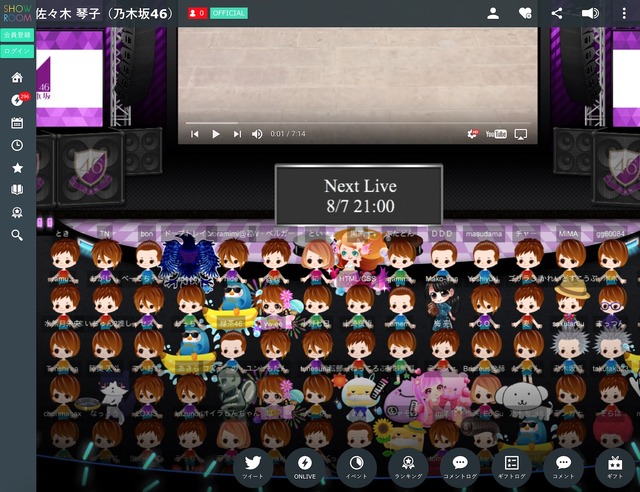Image resolution: width=640 pixels, height=492 pixels.
Task: Click the video time 0:01 / 7:14
Action: (x=288, y=134)
